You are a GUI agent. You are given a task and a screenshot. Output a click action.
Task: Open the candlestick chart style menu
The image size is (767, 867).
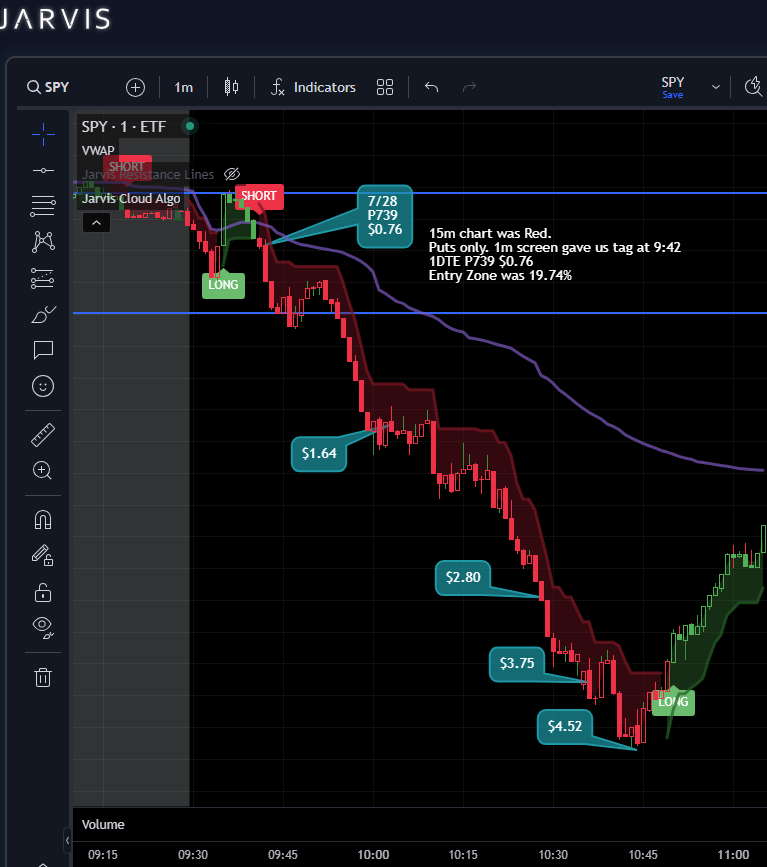pos(231,87)
